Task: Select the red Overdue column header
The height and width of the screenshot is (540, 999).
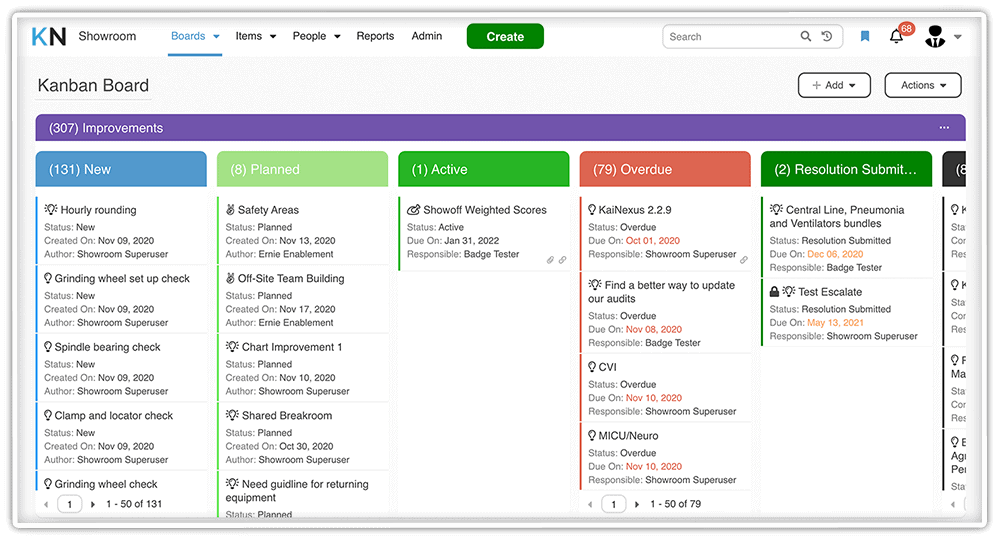Action: click(664, 170)
